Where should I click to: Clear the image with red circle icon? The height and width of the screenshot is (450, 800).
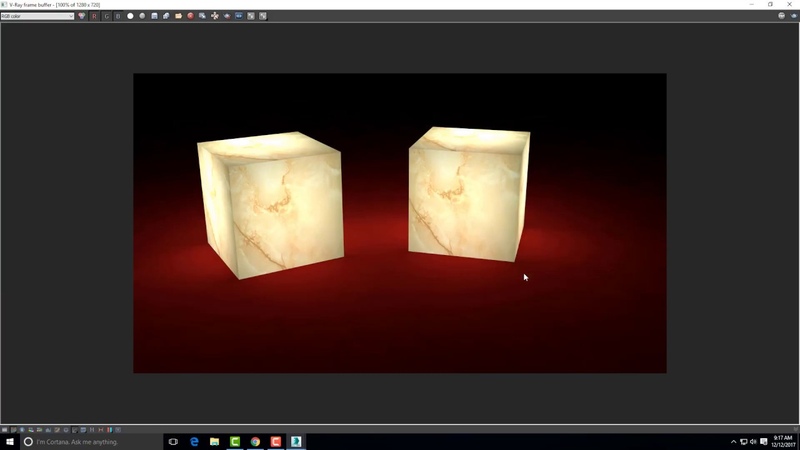[190, 16]
